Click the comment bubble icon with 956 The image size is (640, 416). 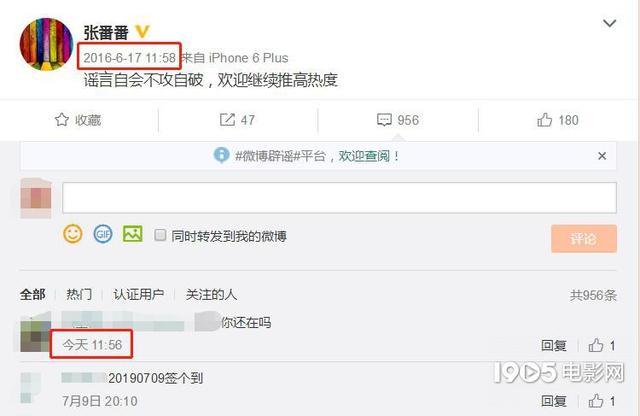point(384,120)
